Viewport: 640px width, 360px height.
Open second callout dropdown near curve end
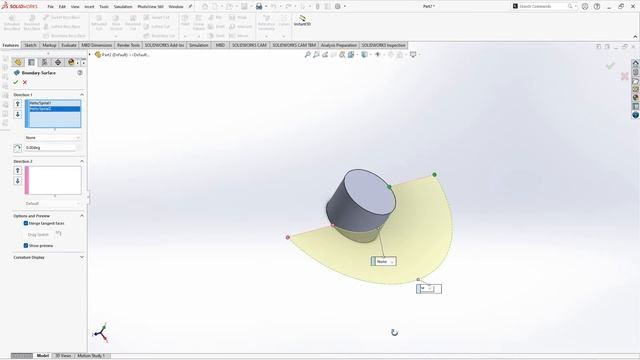429,289
